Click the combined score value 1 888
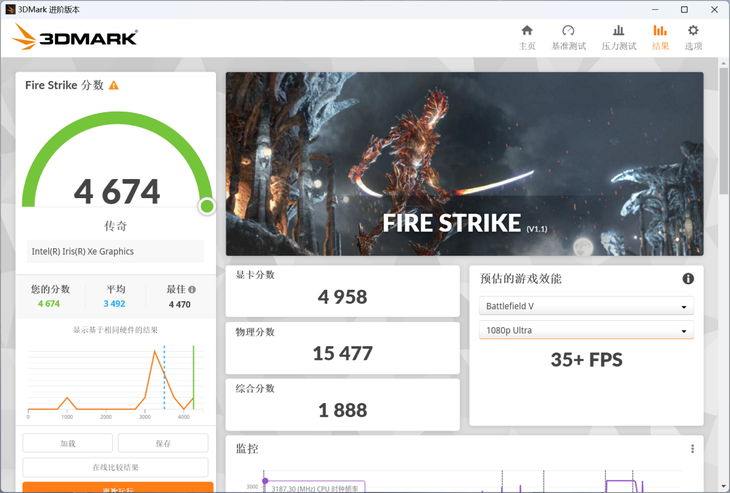 (x=342, y=410)
